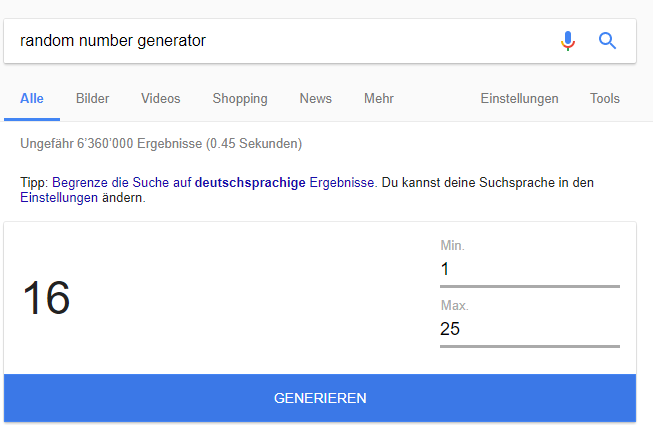Open the Einstellungen dropdown in tab bar
The width and height of the screenshot is (653, 425).
(519, 99)
